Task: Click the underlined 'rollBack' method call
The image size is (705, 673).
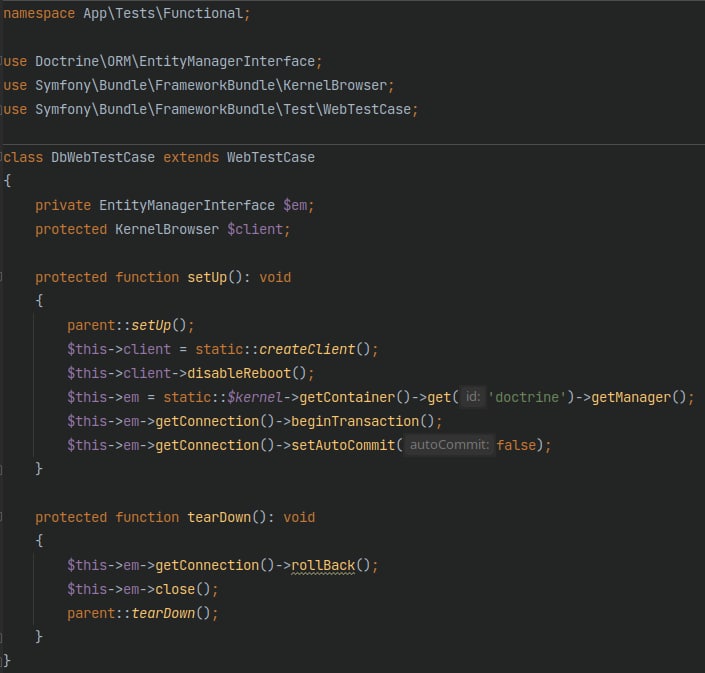Action: click(x=323, y=565)
